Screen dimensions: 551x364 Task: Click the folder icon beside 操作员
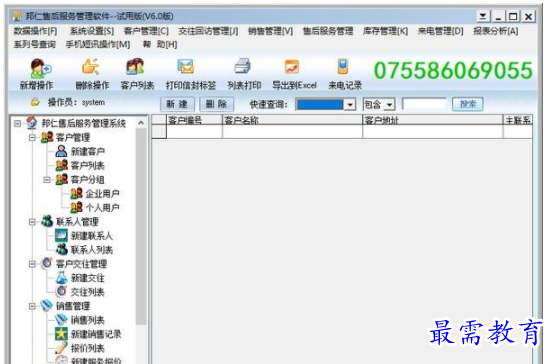pos(35,103)
